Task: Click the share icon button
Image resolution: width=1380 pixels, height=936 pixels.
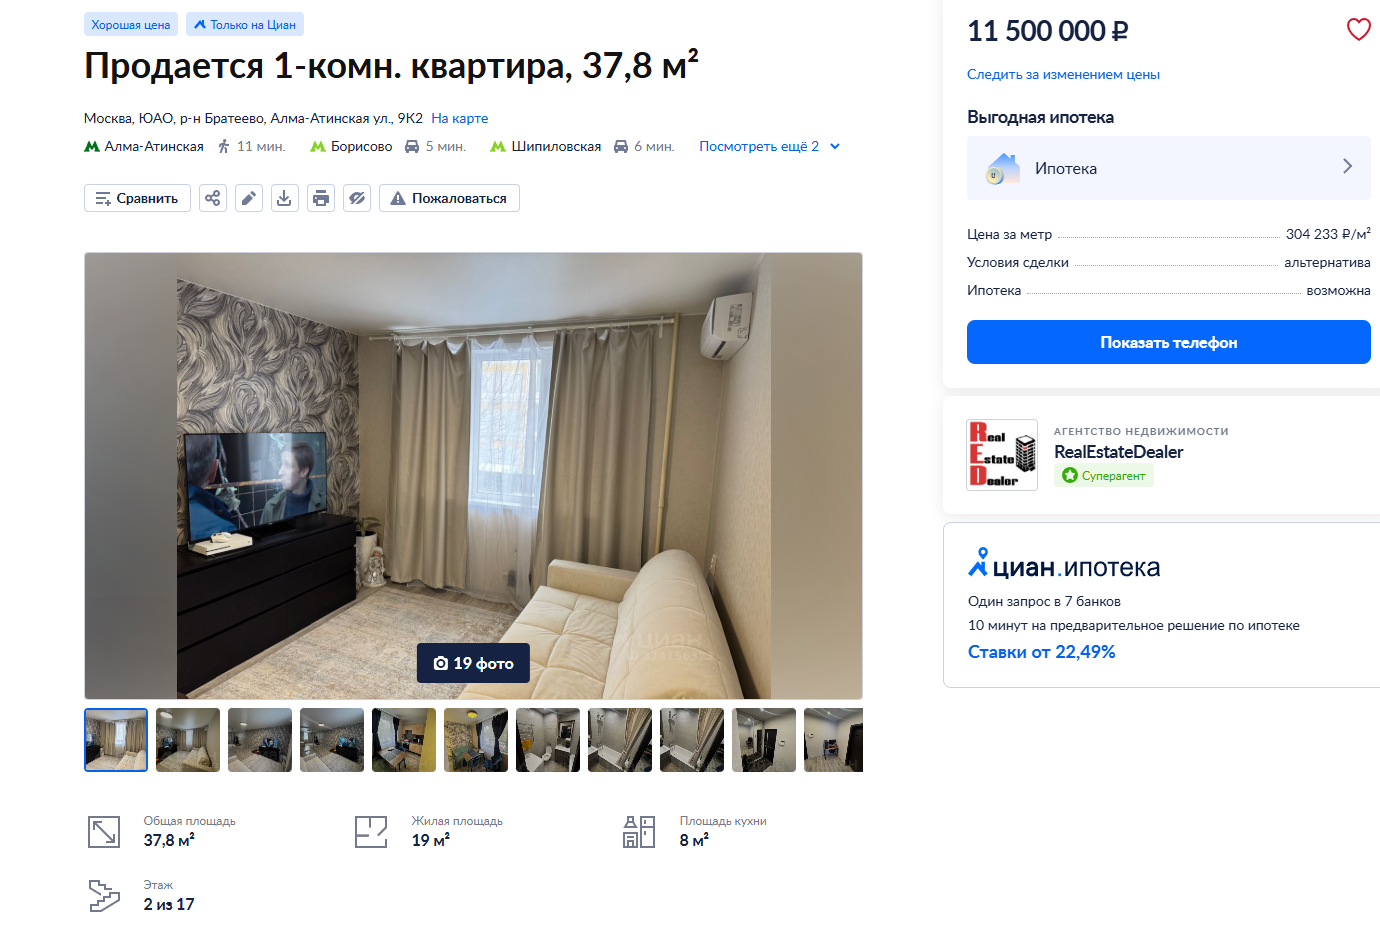Action: click(213, 198)
